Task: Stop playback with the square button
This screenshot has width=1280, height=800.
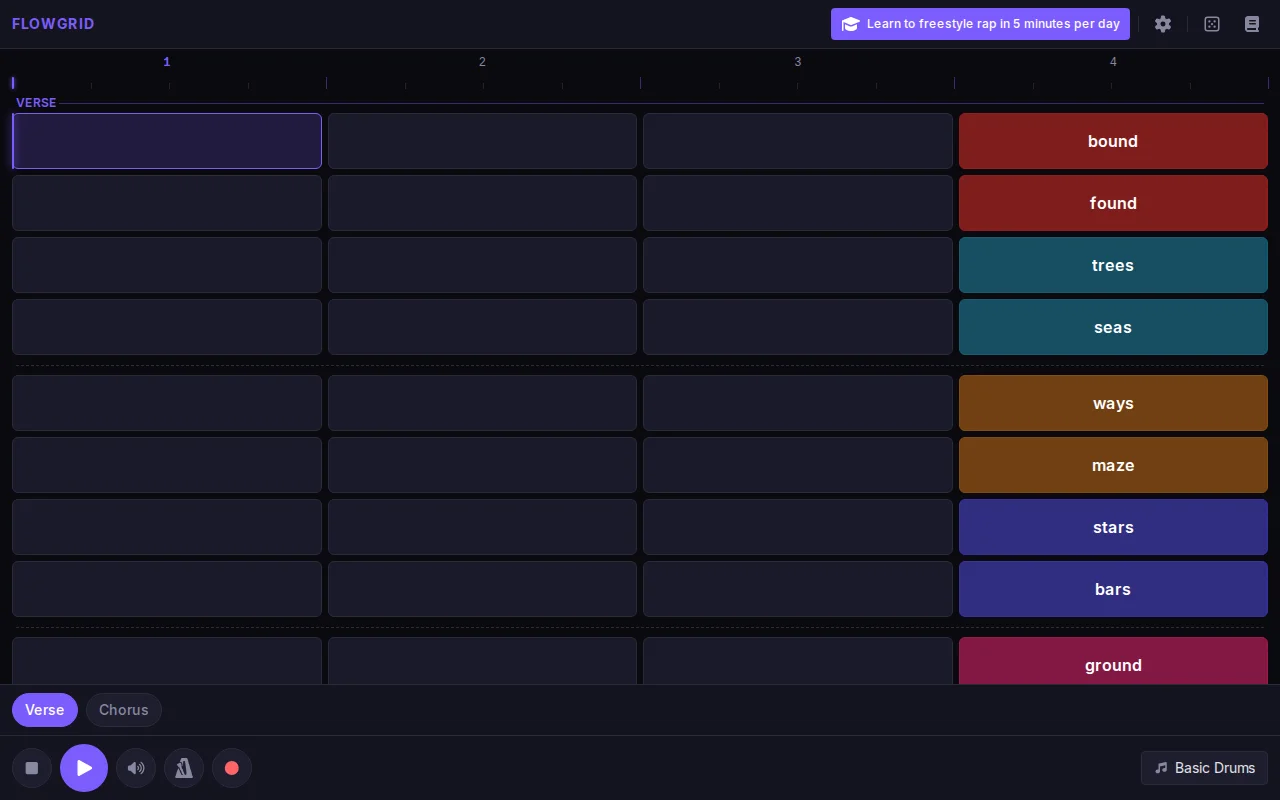Action: click(32, 768)
